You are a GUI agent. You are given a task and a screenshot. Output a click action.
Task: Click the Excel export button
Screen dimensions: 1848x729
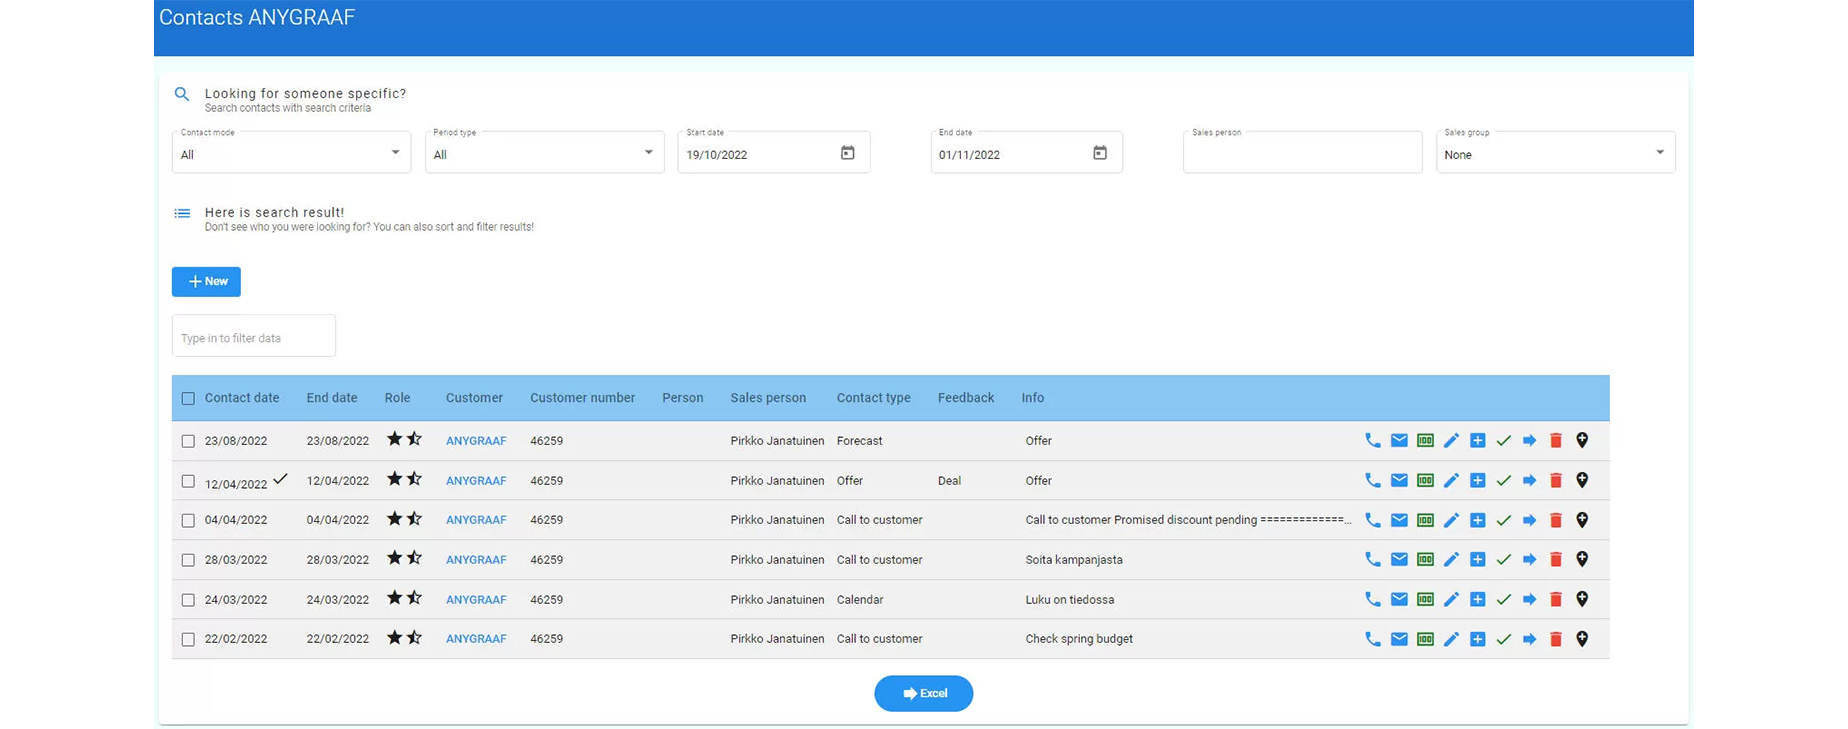[923, 694]
